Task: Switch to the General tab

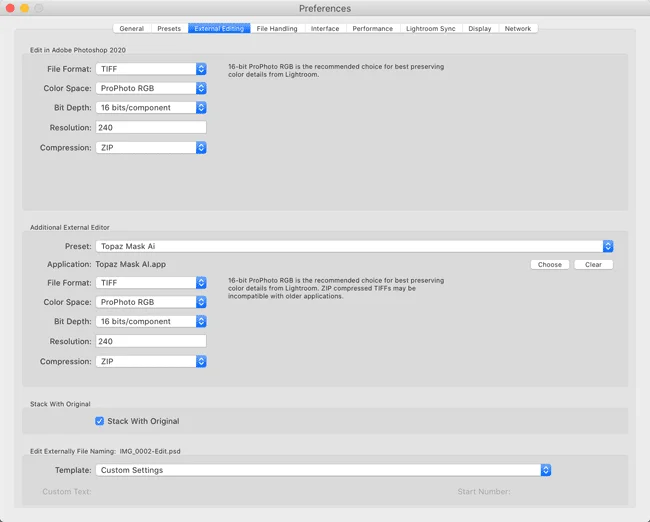Action: tap(131, 29)
